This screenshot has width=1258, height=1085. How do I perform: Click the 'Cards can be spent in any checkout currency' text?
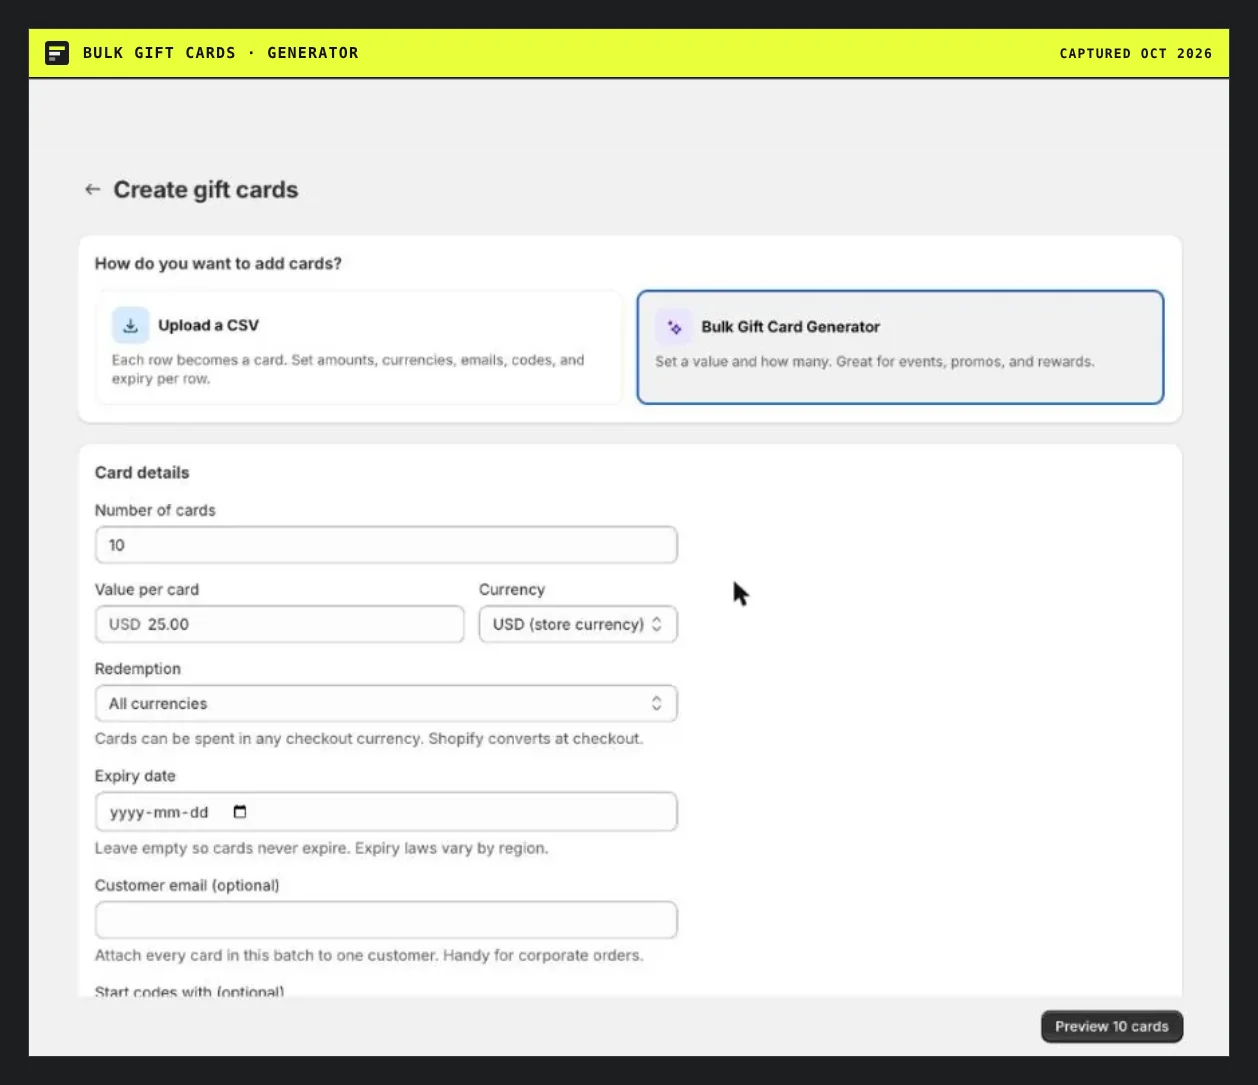pos(369,739)
